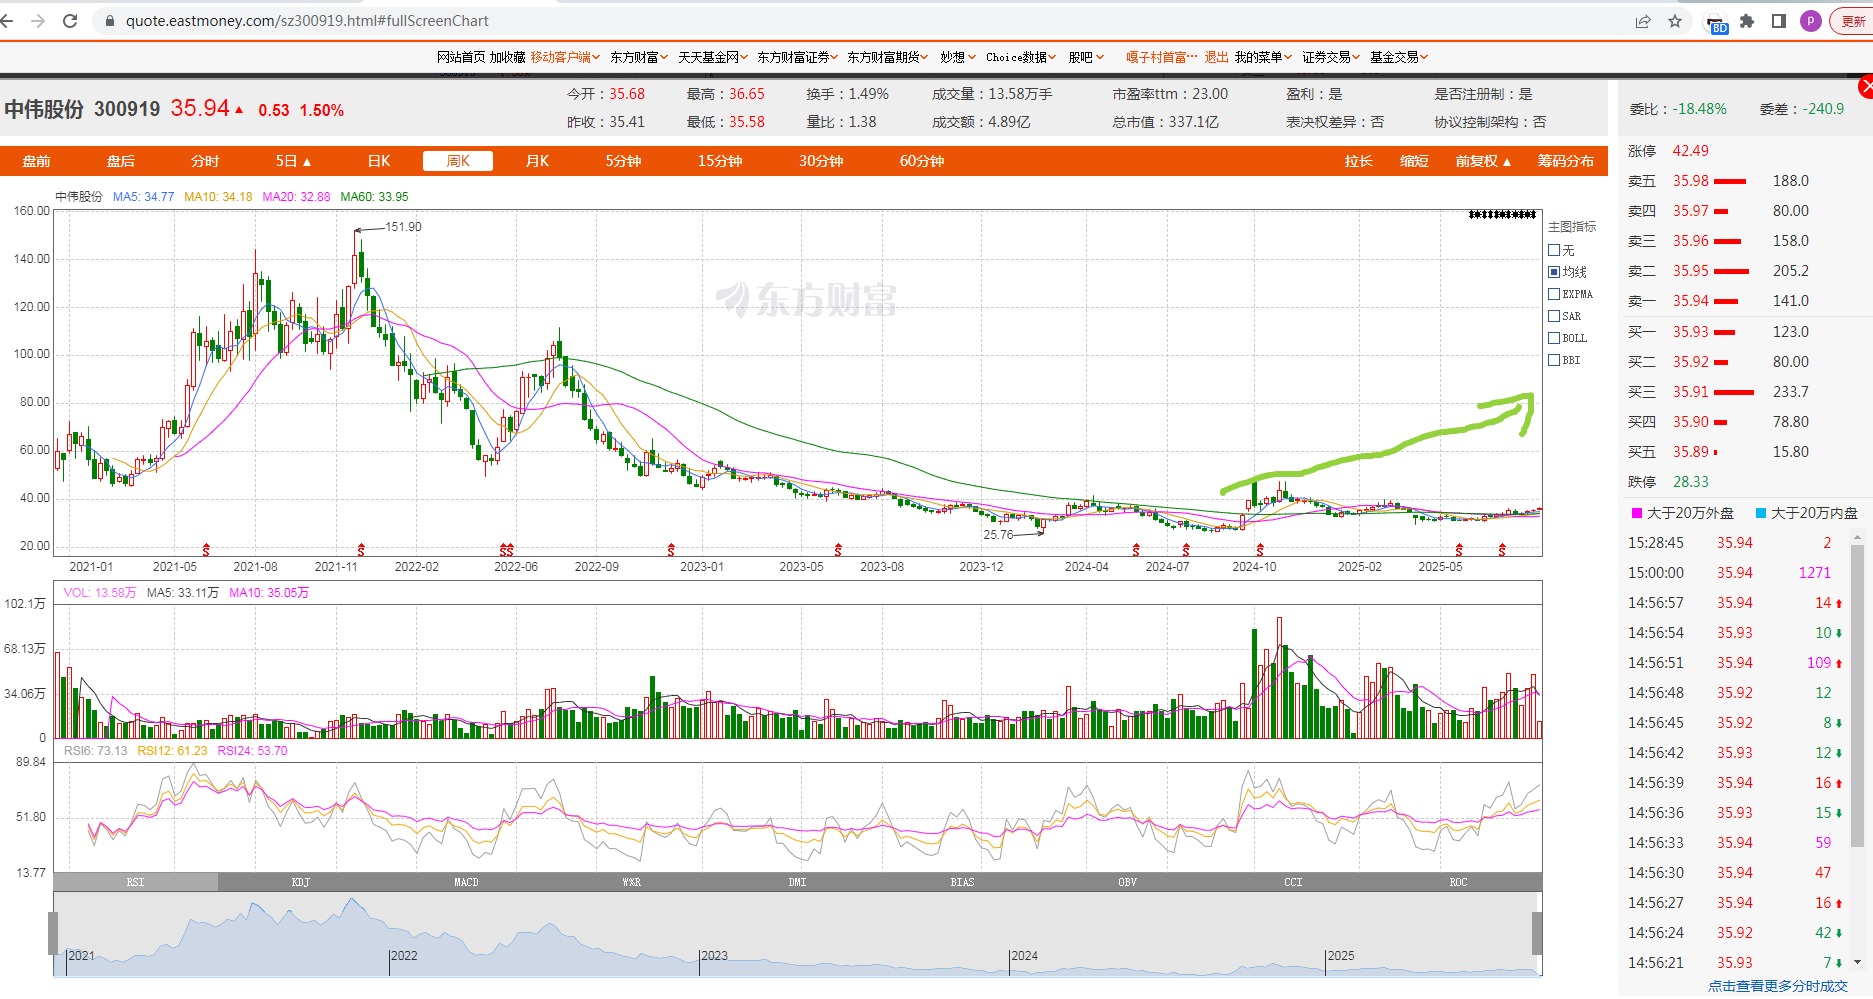This screenshot has width=1873, height=999.
Task: Expand the 东方财富期货 dropdown
Action: coord(888,57)
